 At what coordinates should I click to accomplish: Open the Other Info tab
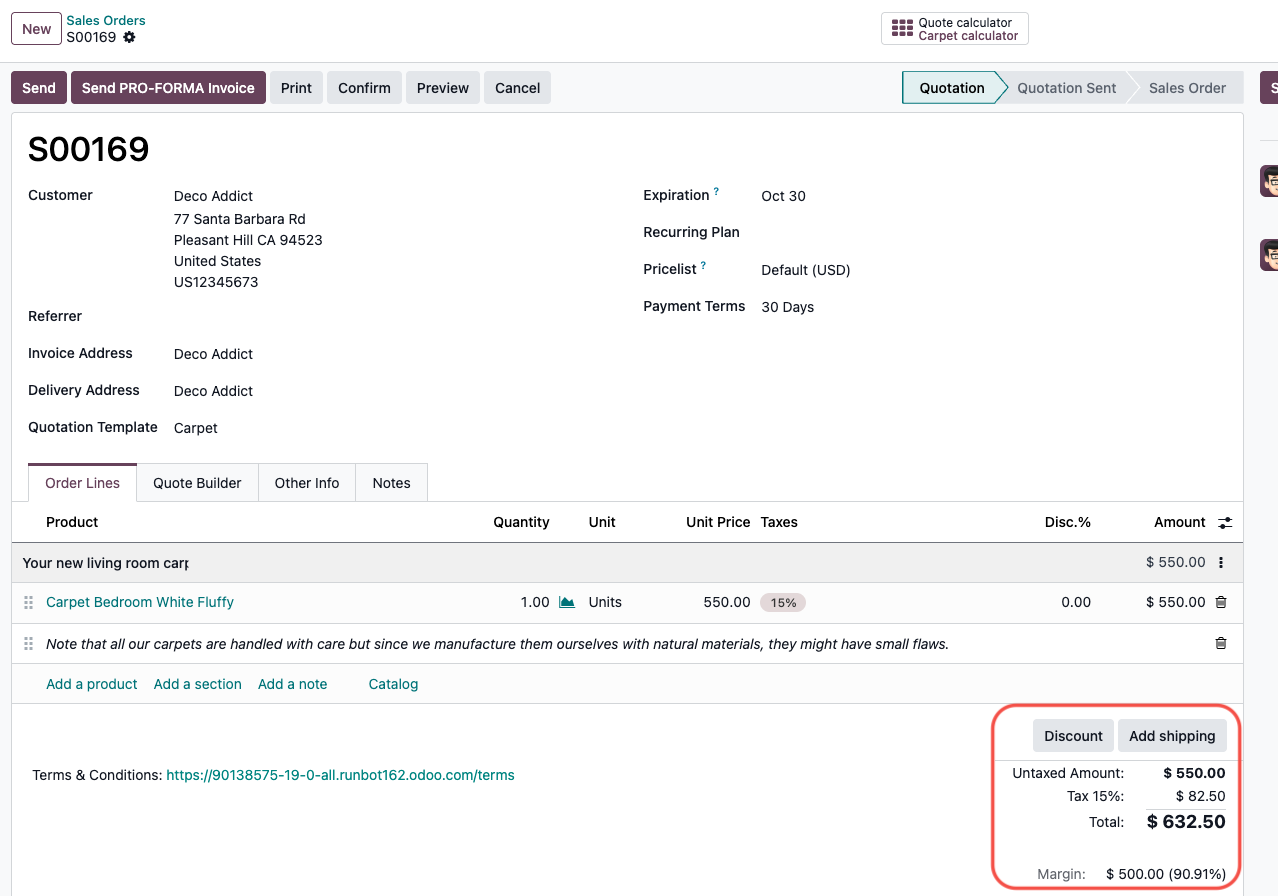[x=307, y=483]
